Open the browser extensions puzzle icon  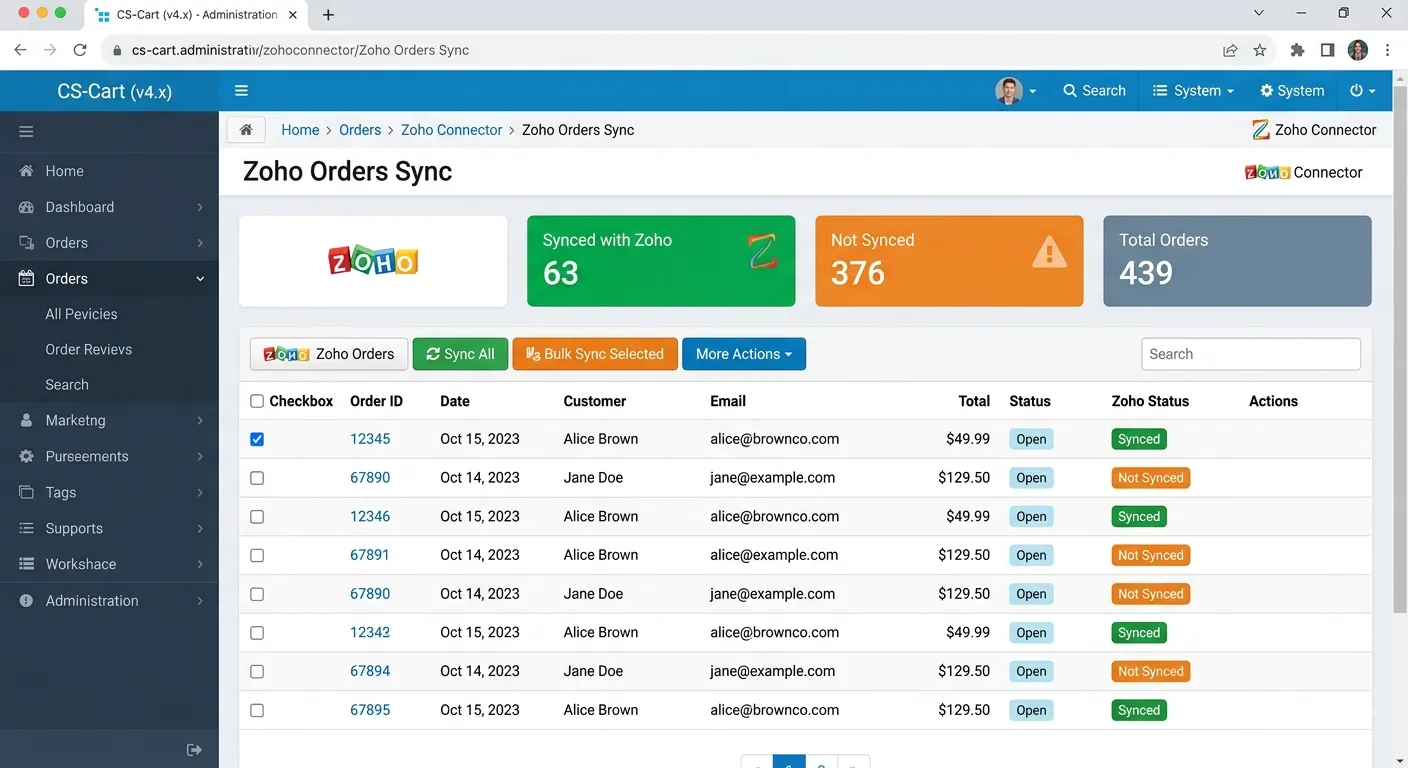coord(1297,50)
